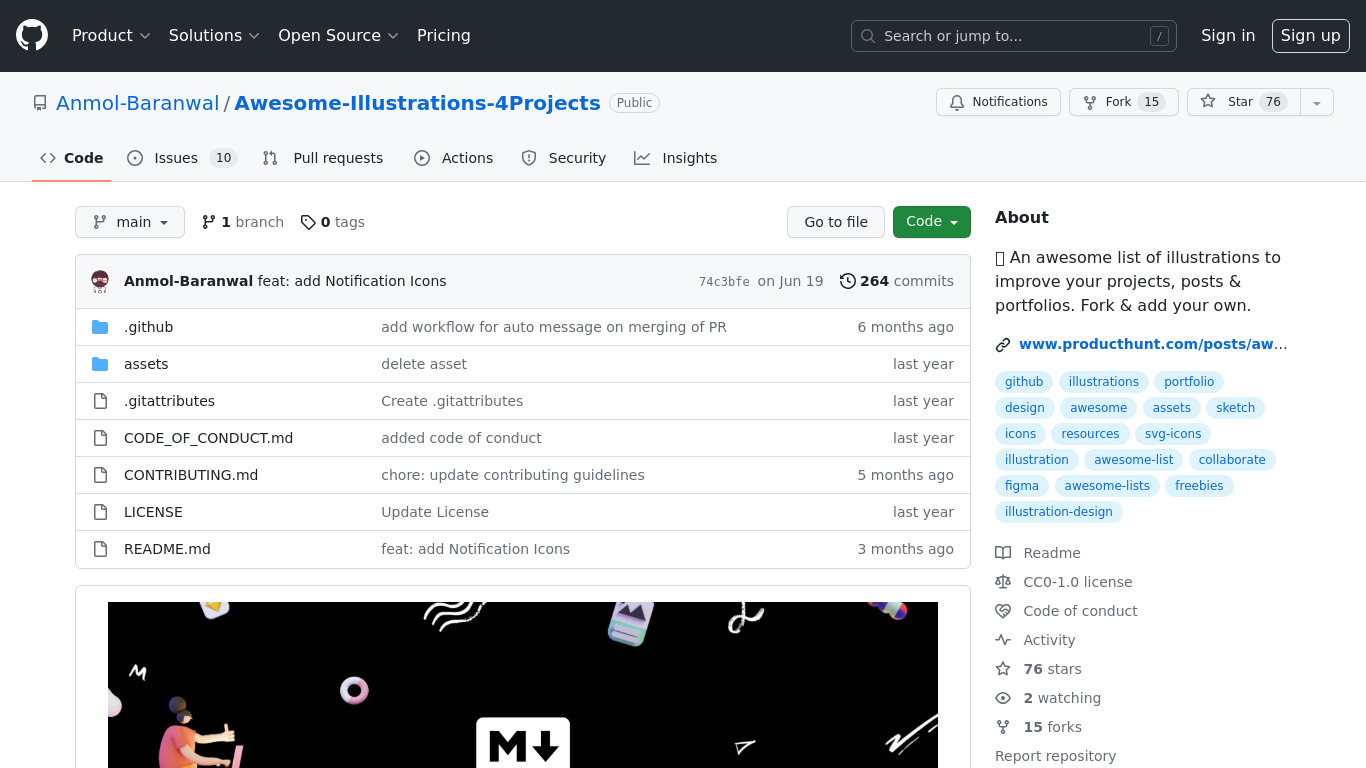This screenshot has height=768, width=1366.
Task: Click the GitHub logo icon
Action: pos(32,36)
